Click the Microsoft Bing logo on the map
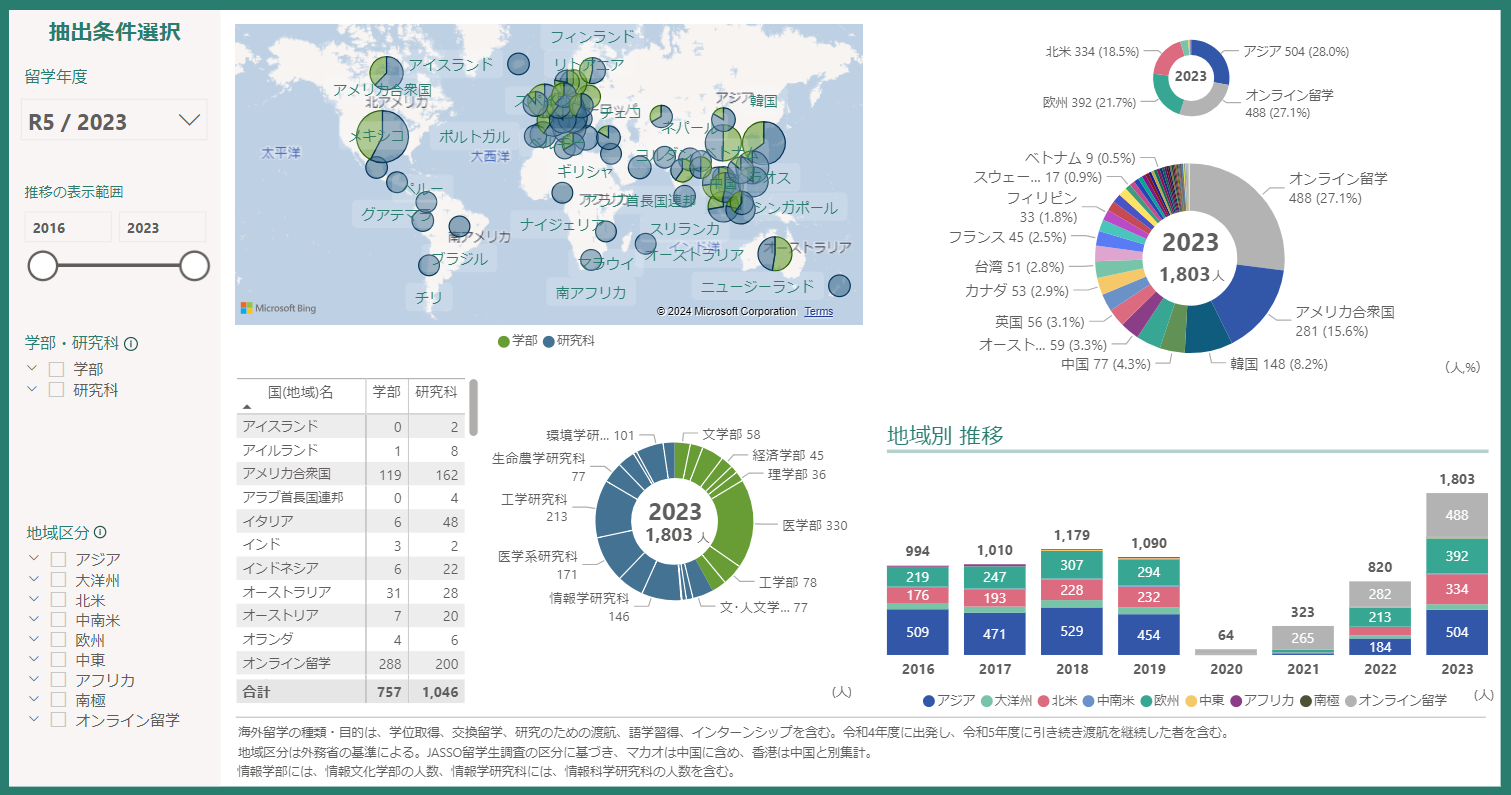Image resolution: width=1511 pixels, height=795 pixels. tap(278, 308)
